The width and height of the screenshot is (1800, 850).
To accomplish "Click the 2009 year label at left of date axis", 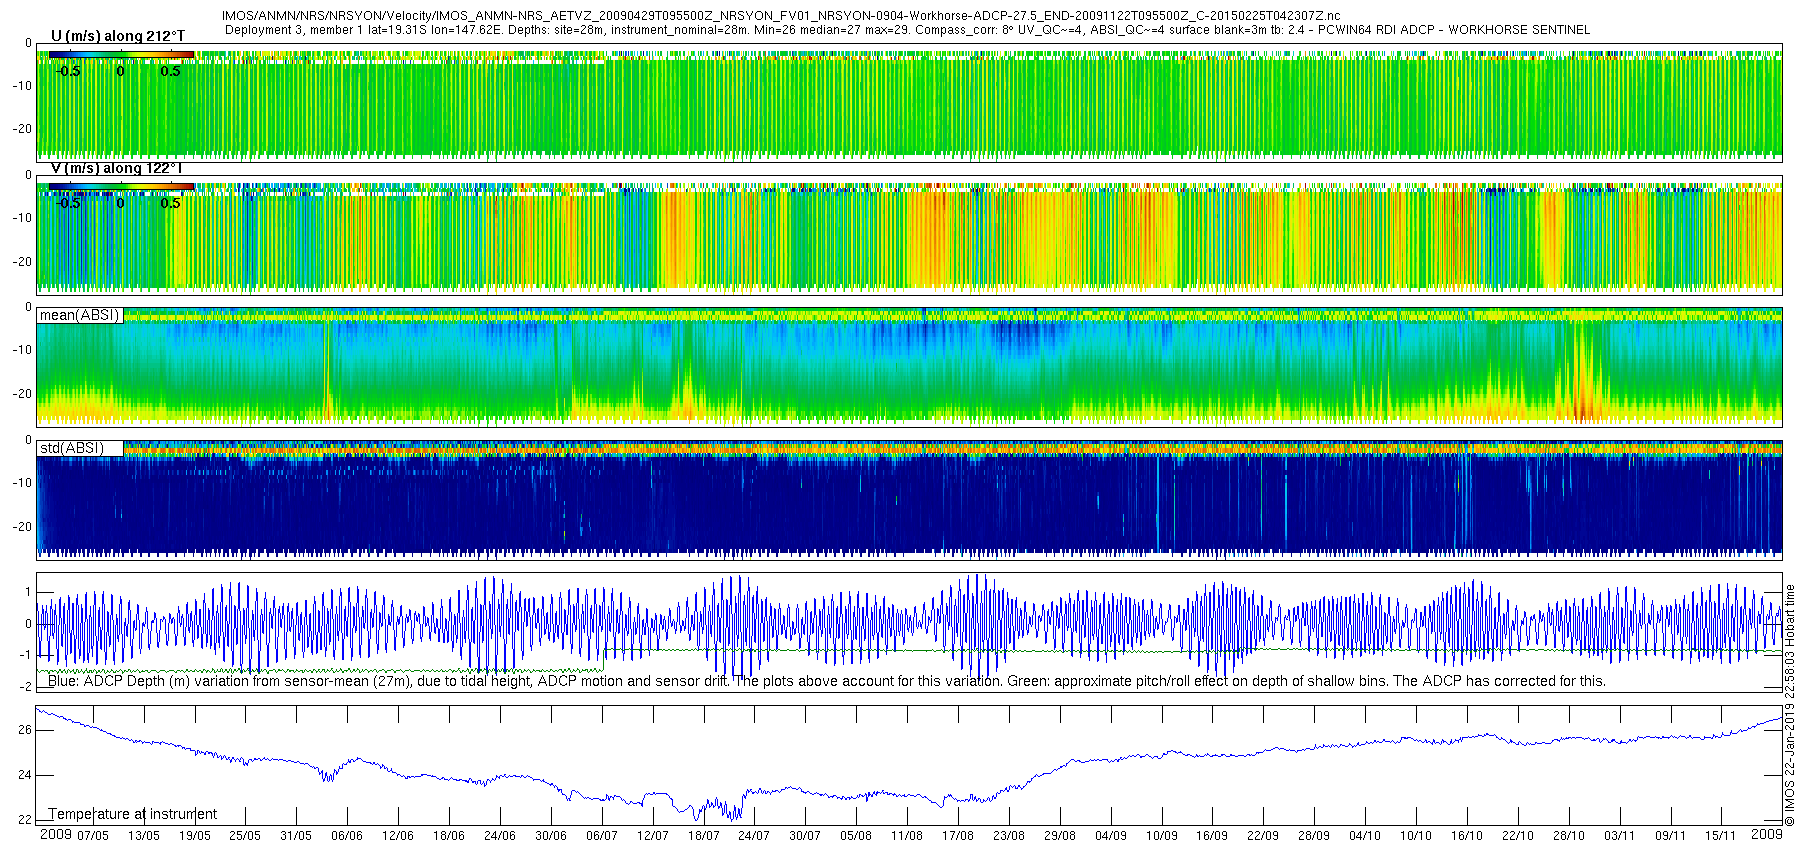I will tap(55, 834).
